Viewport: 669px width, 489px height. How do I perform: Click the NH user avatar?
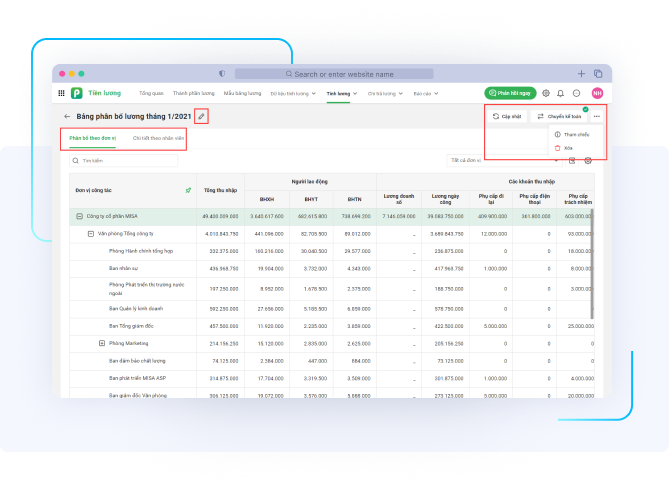point(597,93)
